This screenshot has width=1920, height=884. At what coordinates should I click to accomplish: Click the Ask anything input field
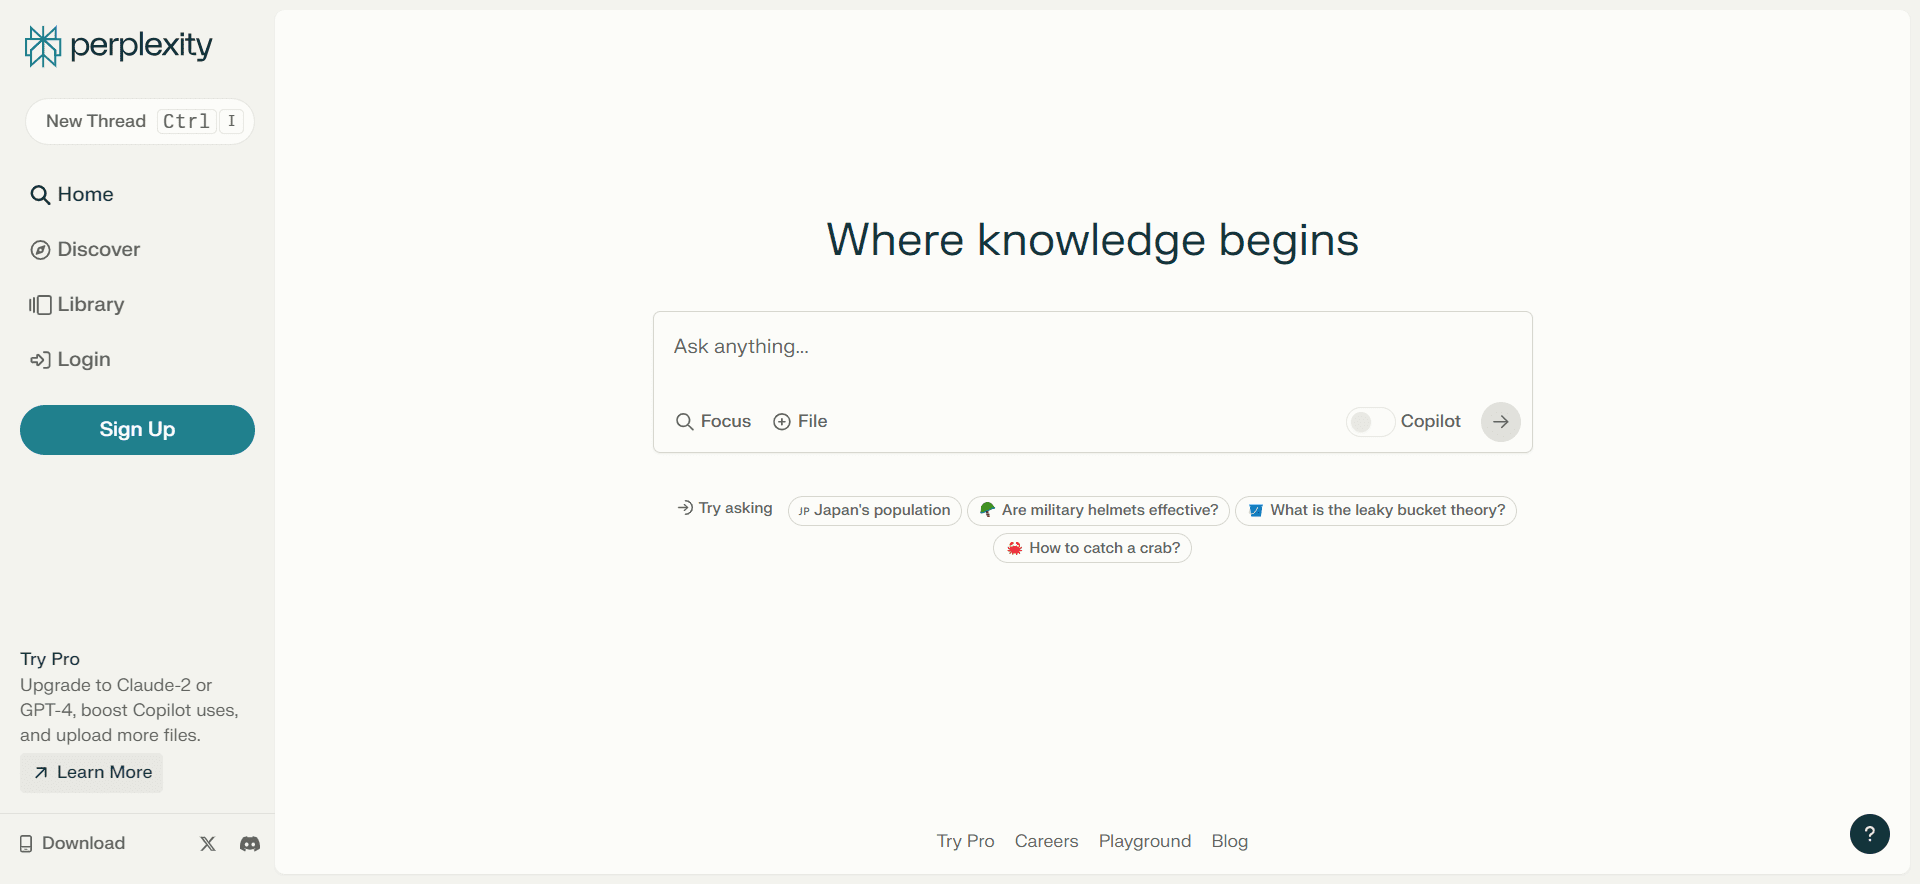[1090, 347]
